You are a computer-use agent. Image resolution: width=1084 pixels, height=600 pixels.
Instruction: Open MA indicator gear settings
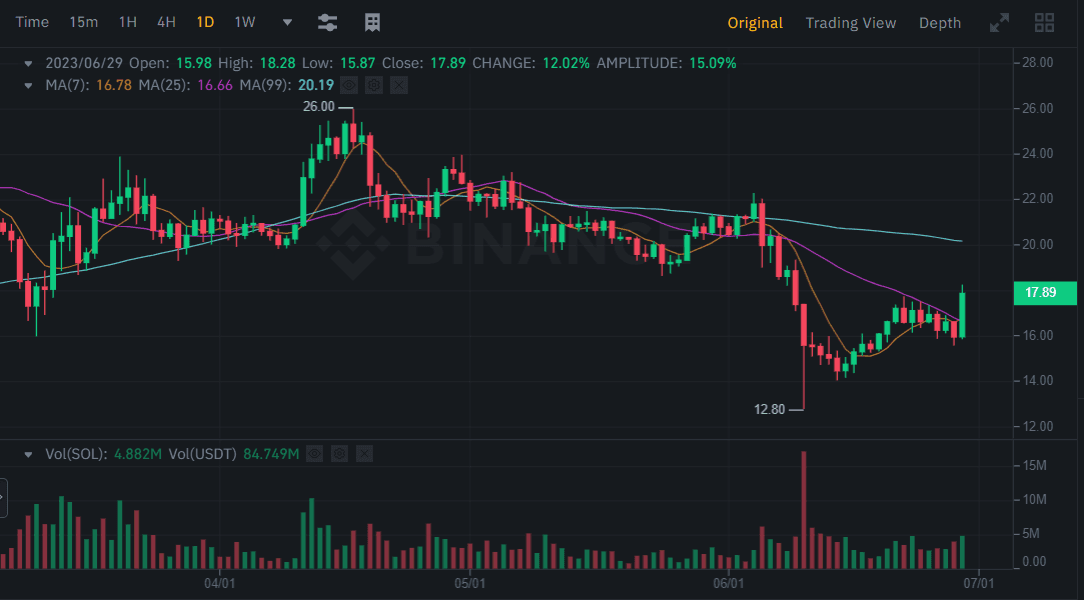pos(374,85)
